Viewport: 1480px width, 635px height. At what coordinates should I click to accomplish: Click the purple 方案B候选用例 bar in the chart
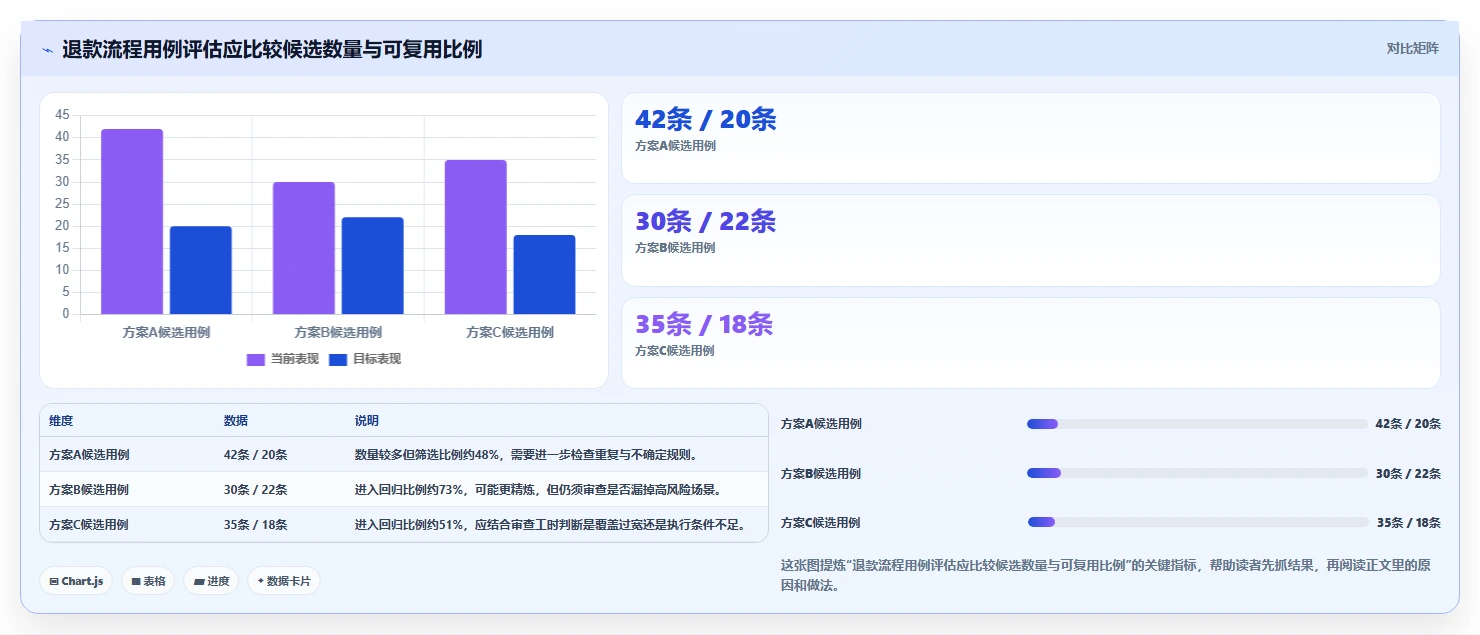point(304,248)
